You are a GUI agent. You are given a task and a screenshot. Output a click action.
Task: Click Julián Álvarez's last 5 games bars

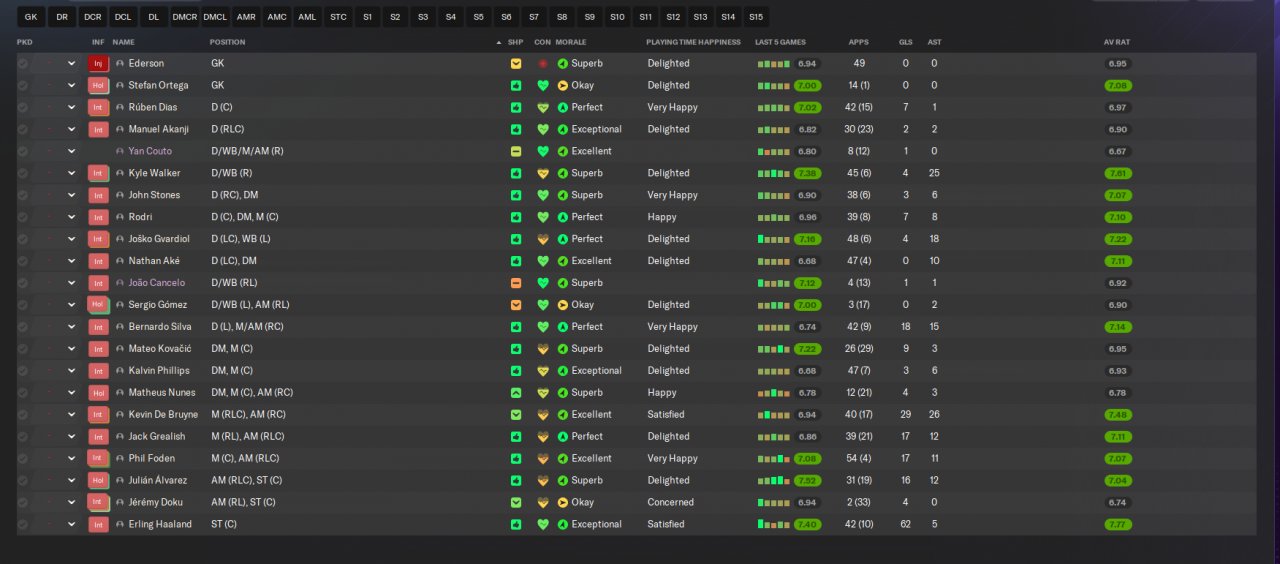click(x=774, y=480)
